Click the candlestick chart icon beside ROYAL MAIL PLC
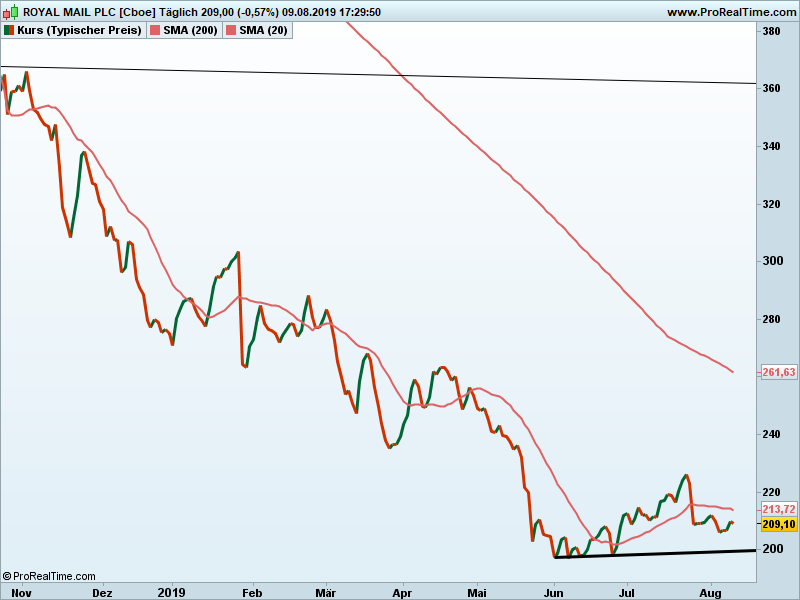The image size is (800, 600). point(10,12)
